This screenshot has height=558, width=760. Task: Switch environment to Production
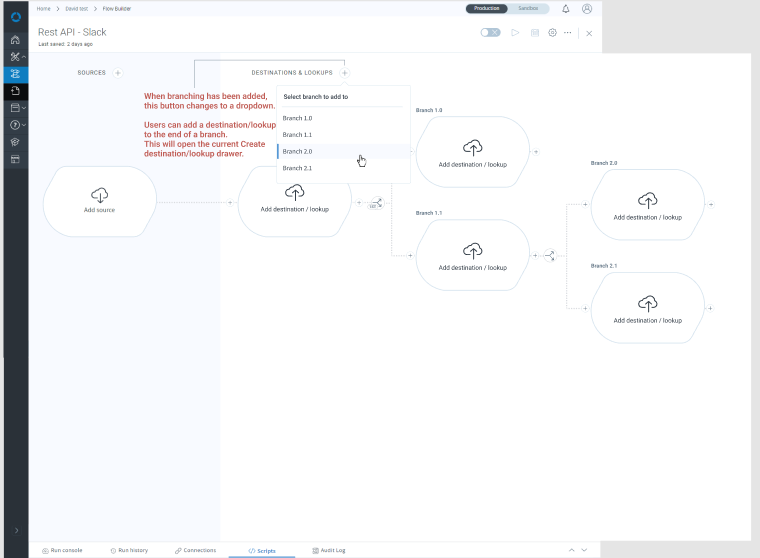(x=487, y=8)
